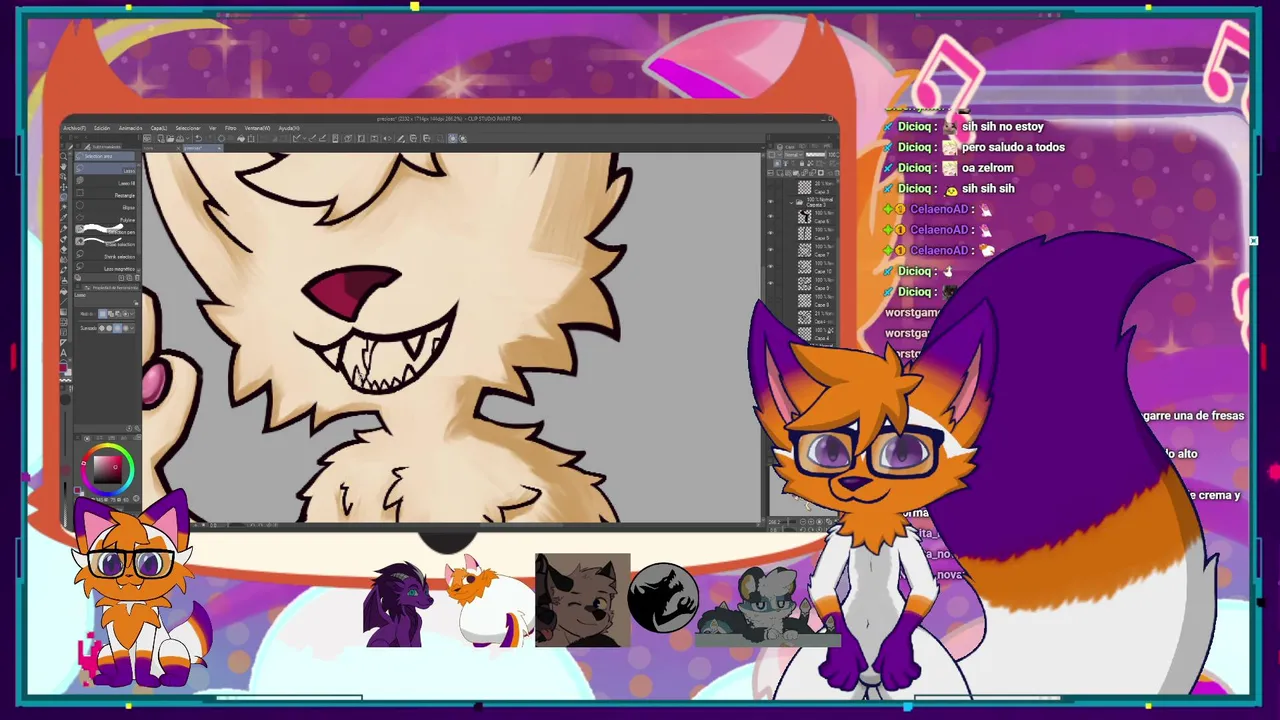The height and width of the screenshot is (720, 1280).
Task: Select the Auto select wand tool
Action: click(64, 207)
